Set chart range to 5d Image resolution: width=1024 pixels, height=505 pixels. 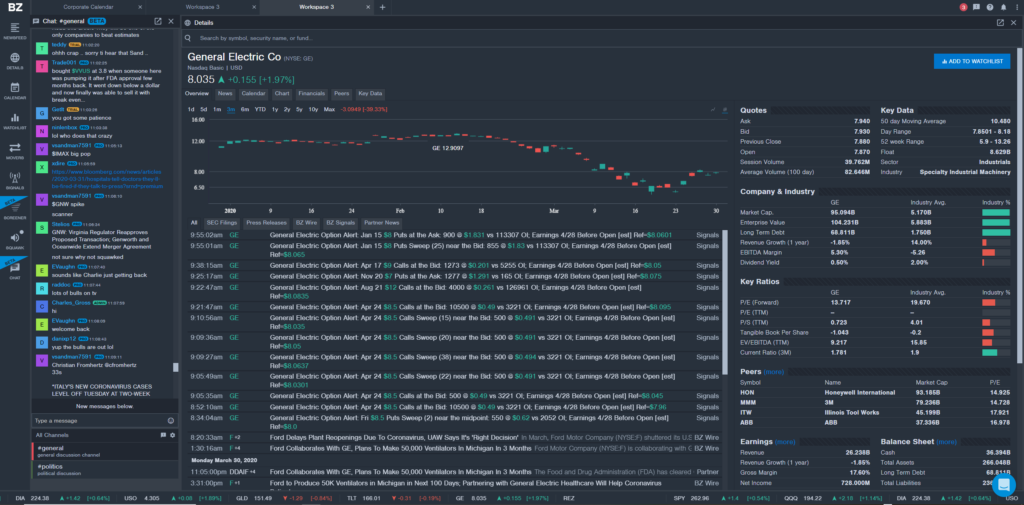[204, 109]
